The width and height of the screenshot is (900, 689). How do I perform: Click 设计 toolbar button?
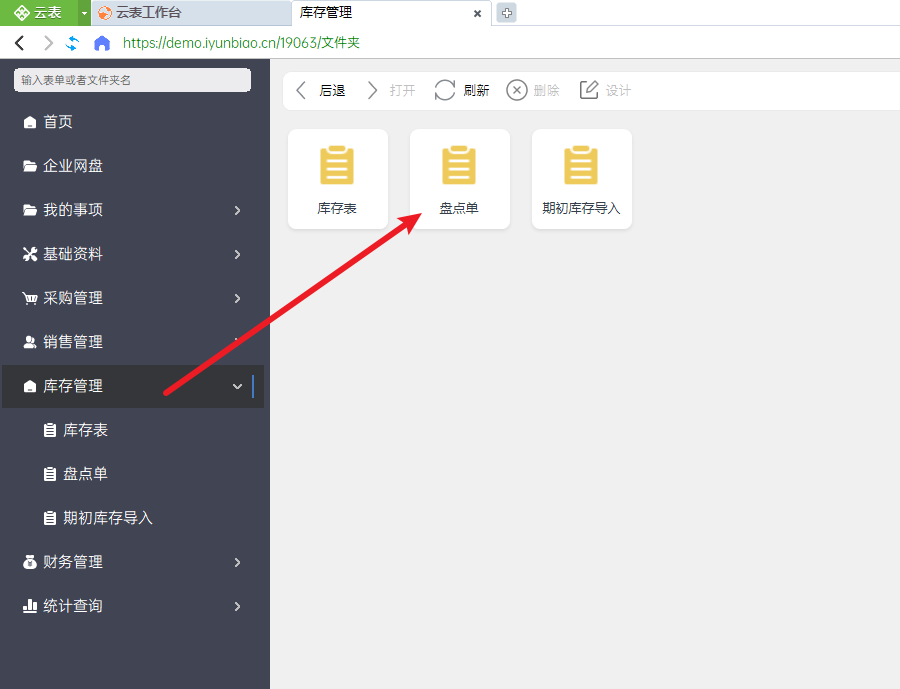[x=605, y=90]
